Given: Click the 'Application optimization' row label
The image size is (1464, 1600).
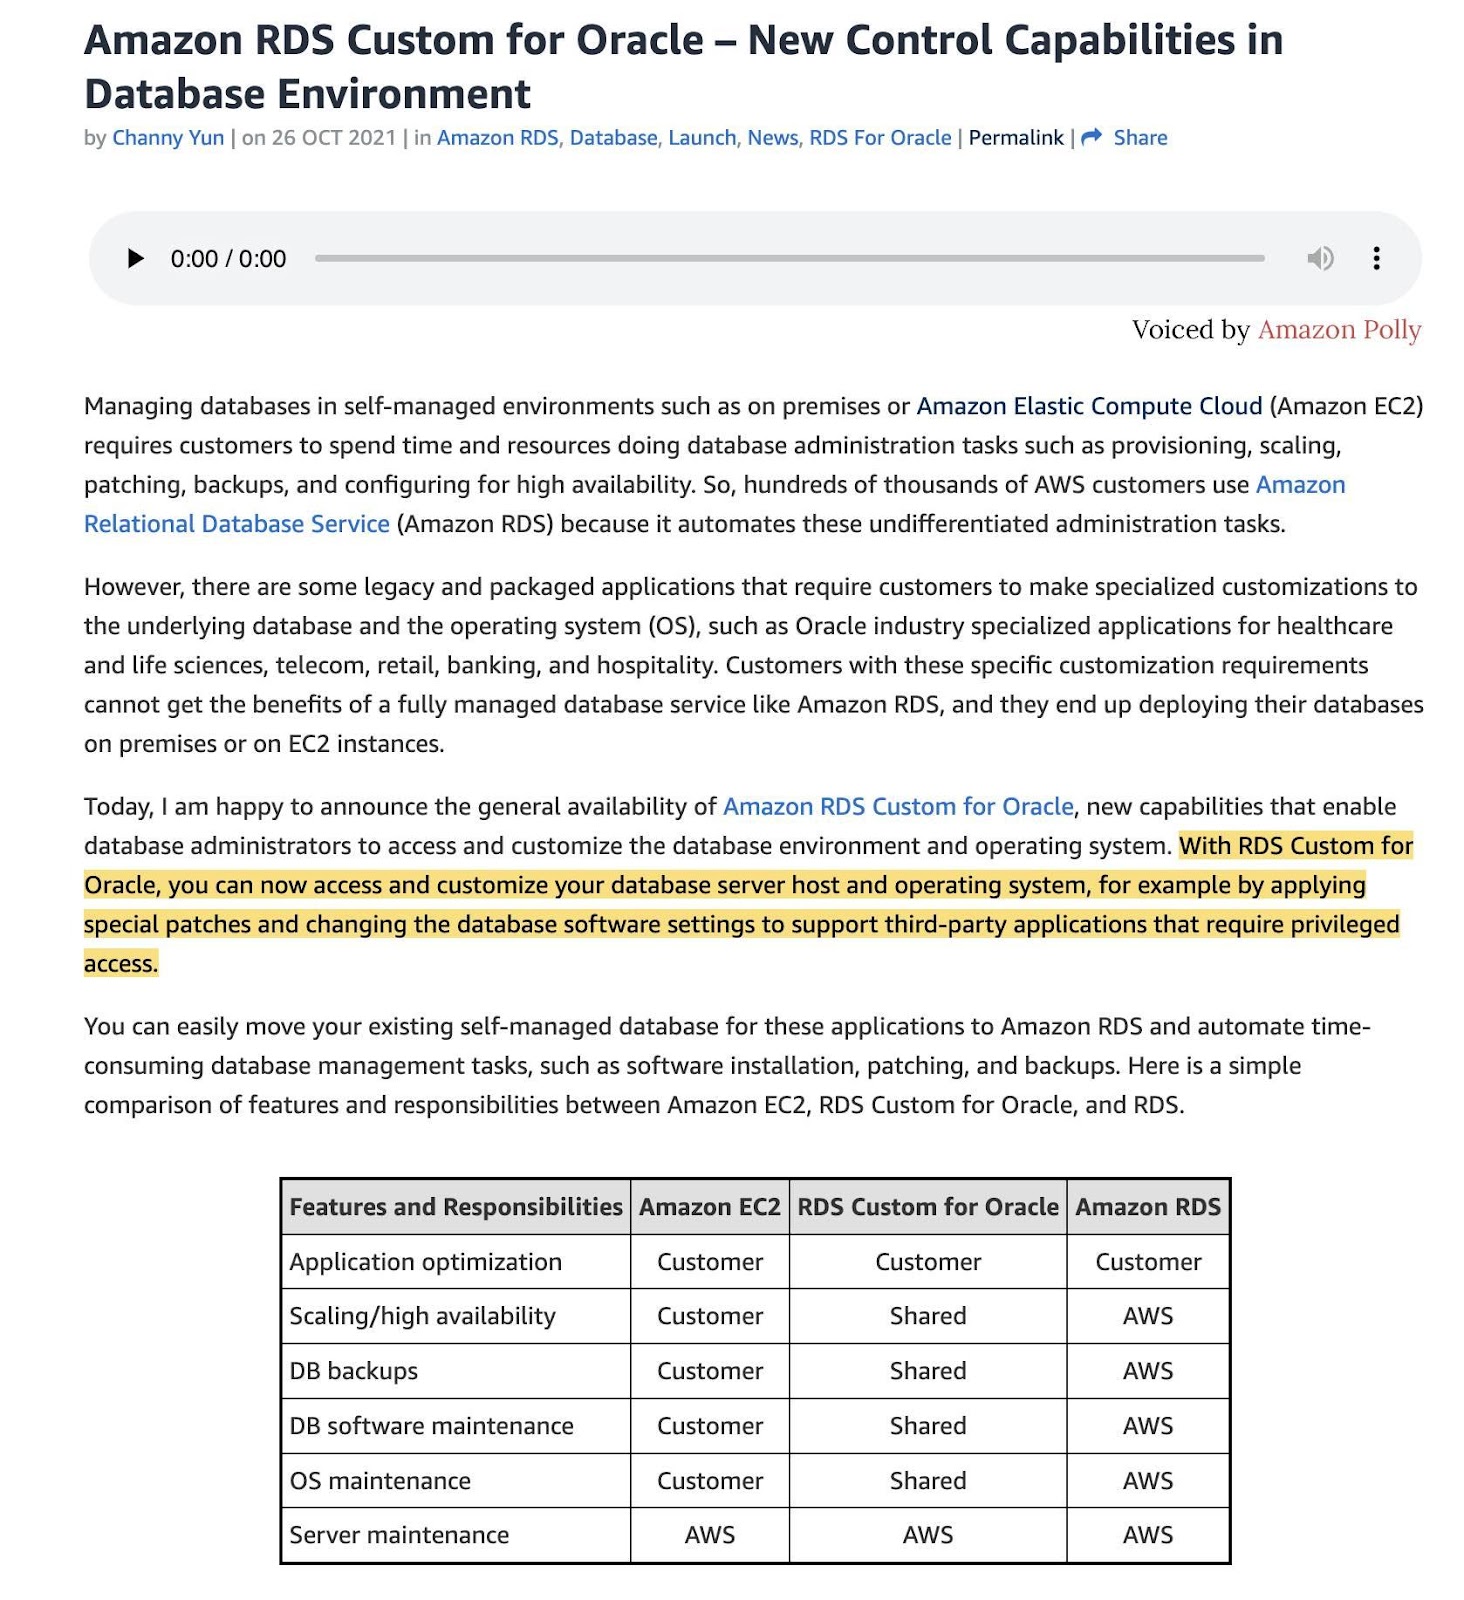Looking at the screenshot, I should (426, 1262).
